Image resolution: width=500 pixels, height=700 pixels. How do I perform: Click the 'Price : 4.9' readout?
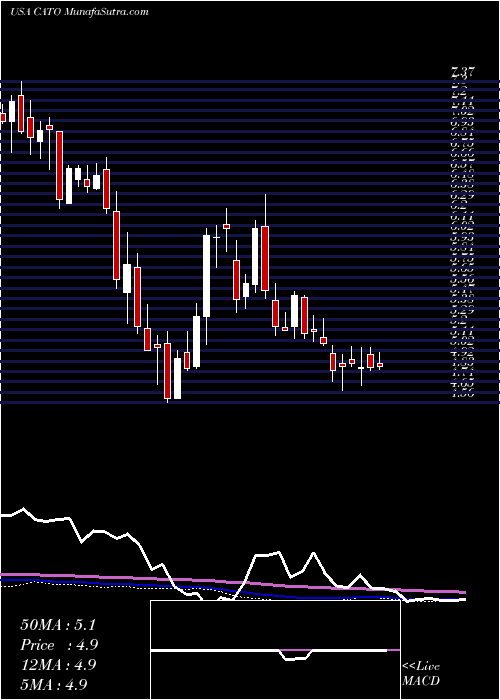(59, 645)
